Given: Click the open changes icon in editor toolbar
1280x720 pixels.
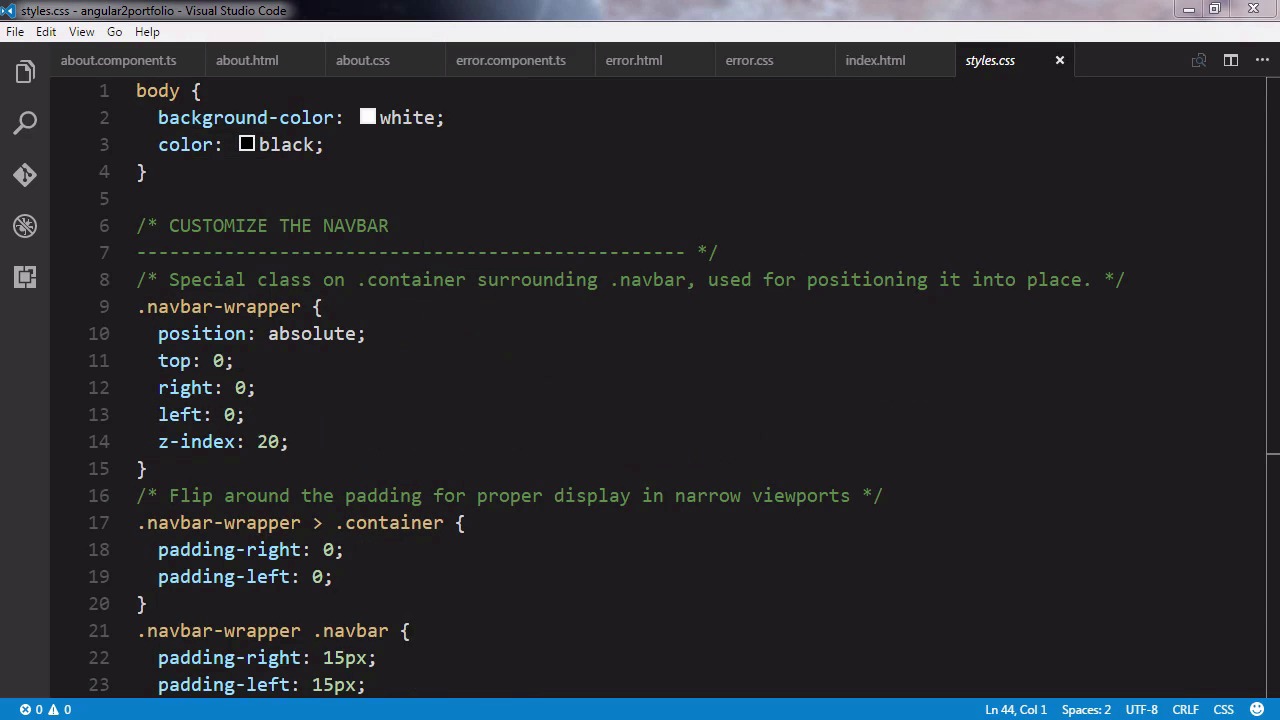Looking at the screenshot, I should (1199, 60).
